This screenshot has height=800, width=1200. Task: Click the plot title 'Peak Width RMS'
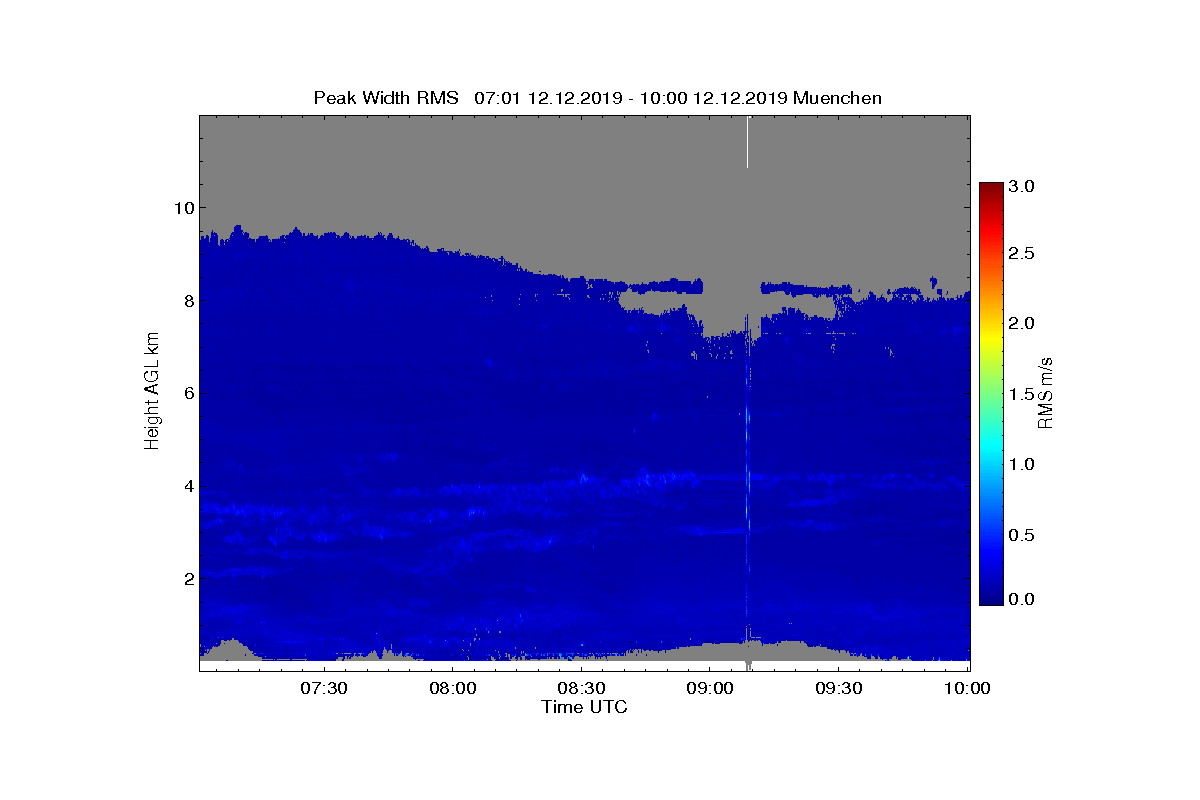[x=386, y=98]
